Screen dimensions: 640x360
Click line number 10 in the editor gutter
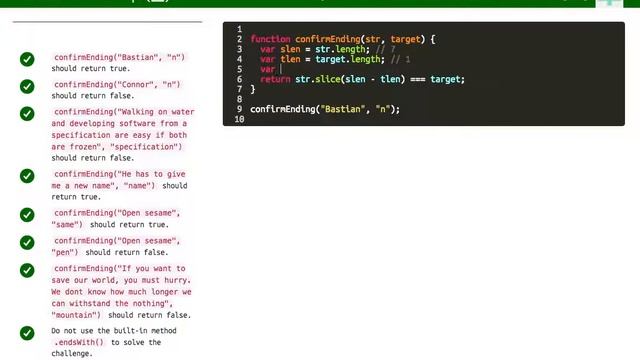(x=239, y=119)
